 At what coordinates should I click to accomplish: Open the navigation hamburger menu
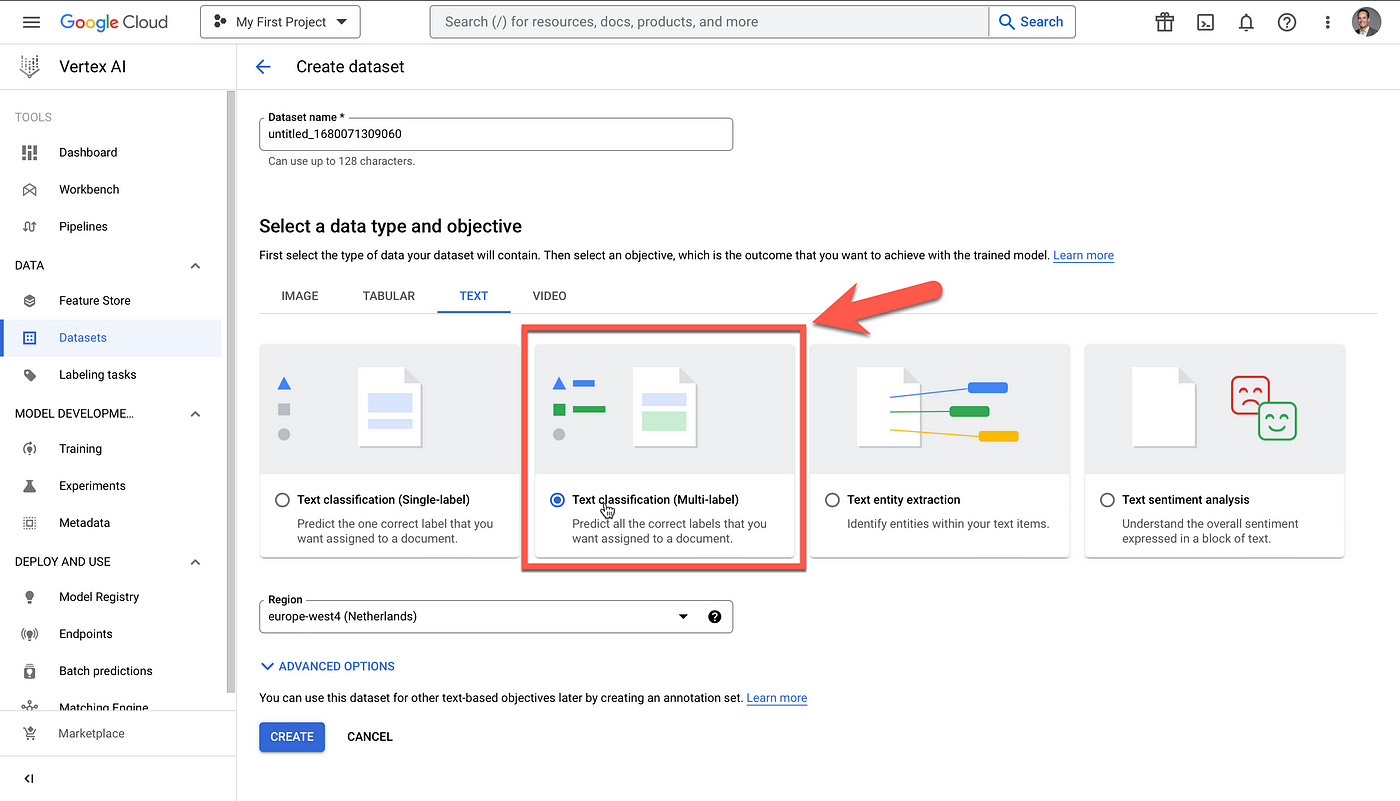(31, 21)
